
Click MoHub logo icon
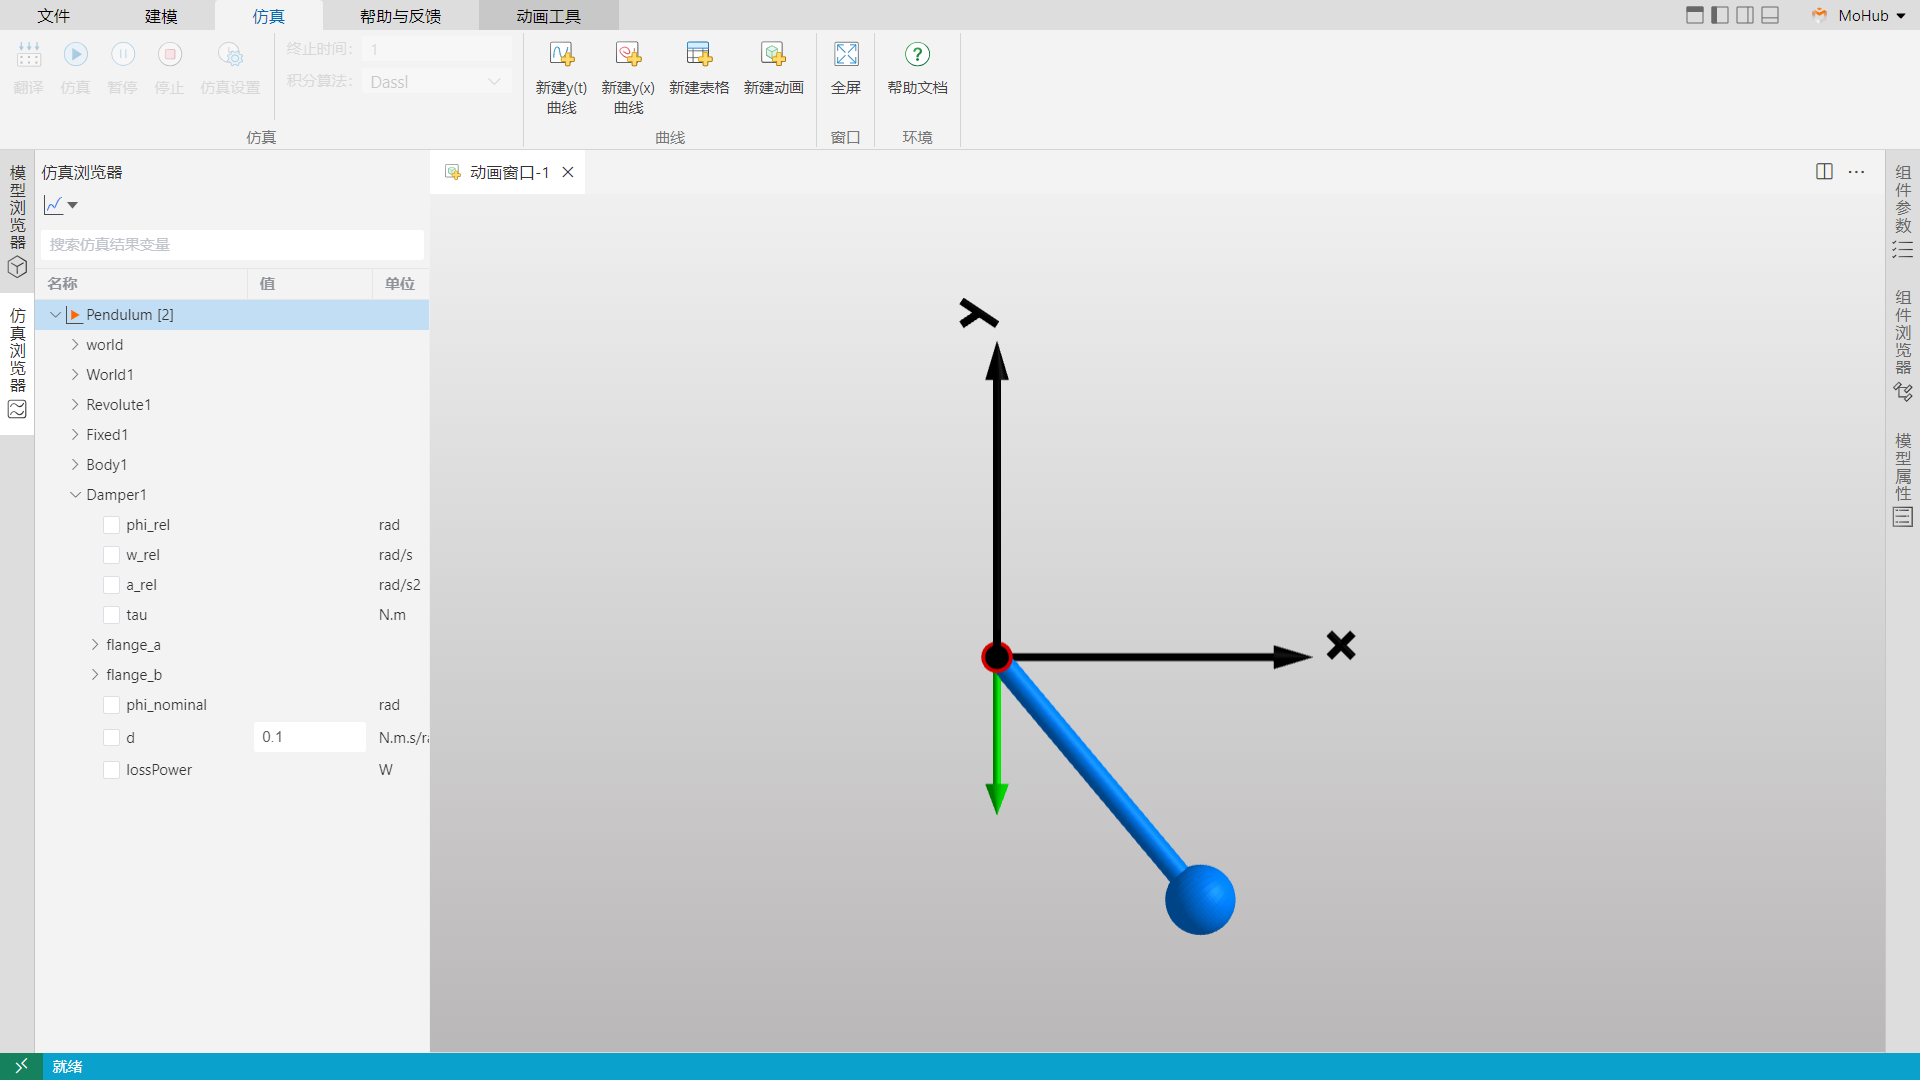[1819, 15]
